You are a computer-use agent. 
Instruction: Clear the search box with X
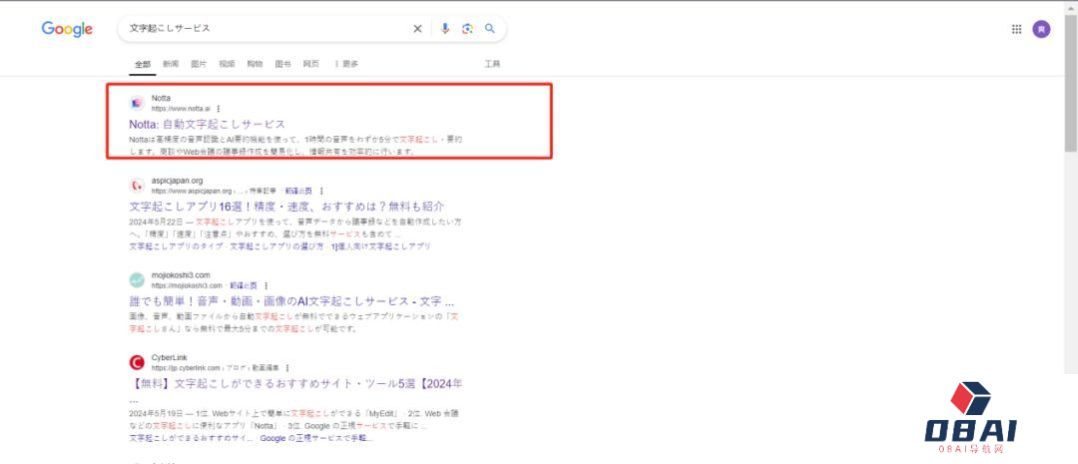[417, 29]
